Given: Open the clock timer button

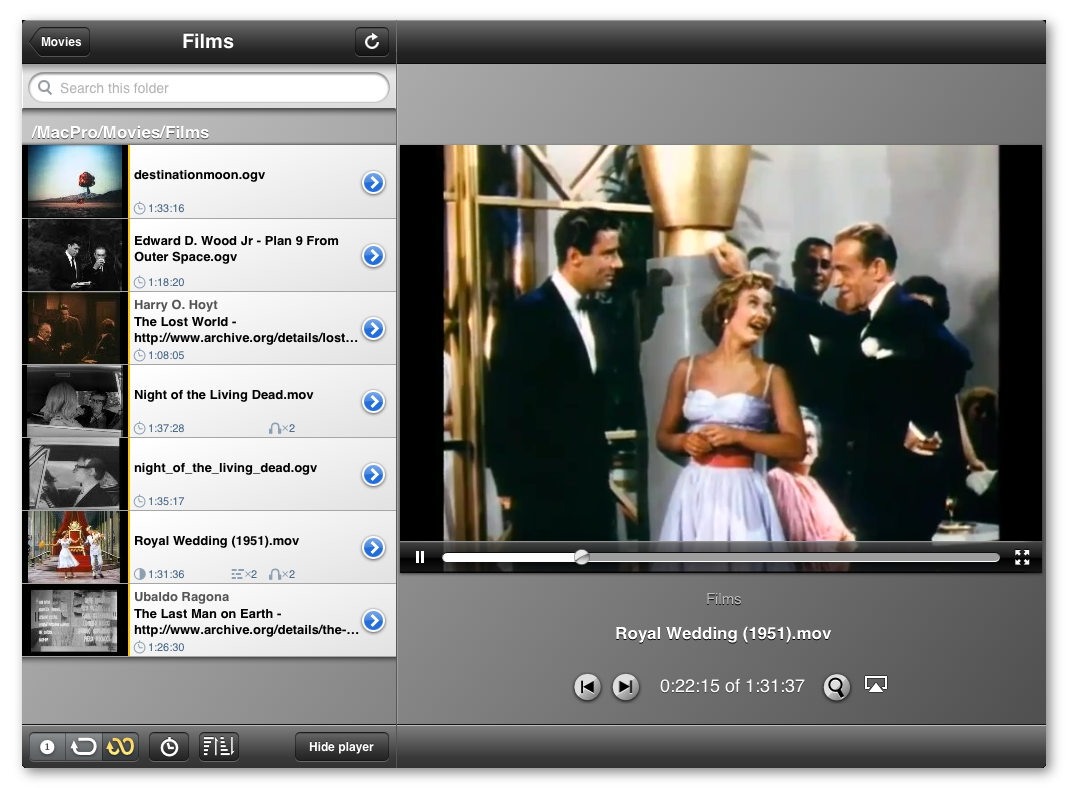Looking at the screenshot, I should (169, 747).
